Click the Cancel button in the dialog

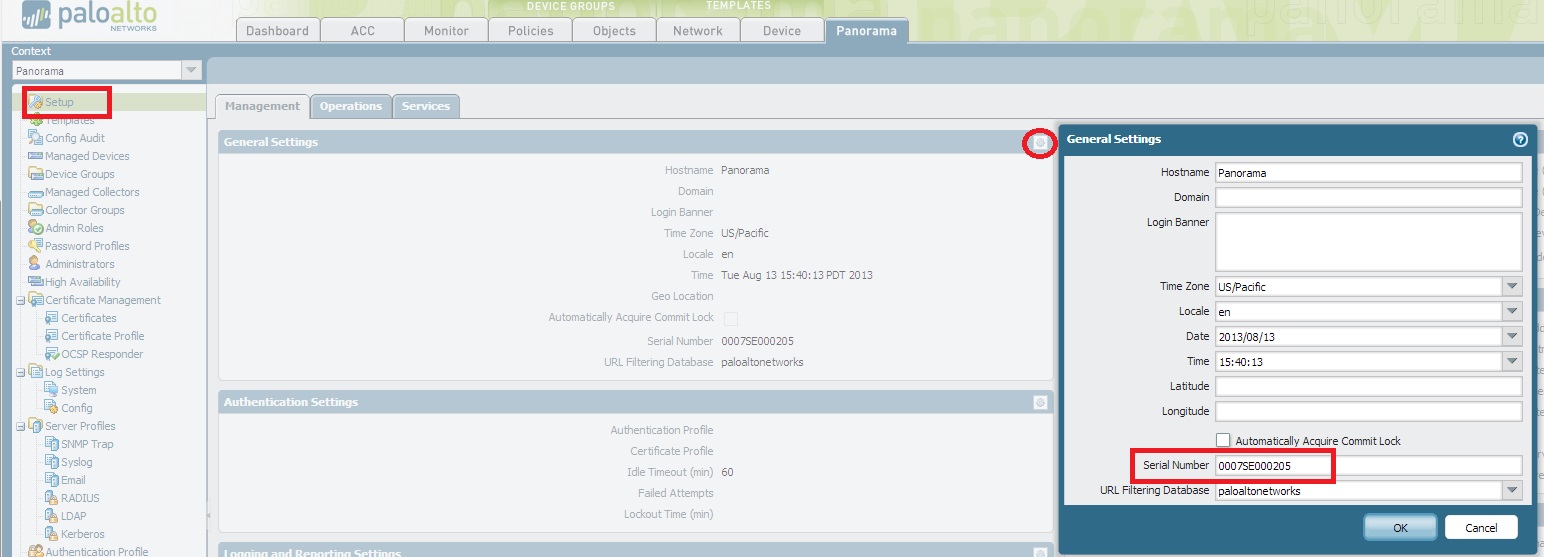pos(1481,527)
